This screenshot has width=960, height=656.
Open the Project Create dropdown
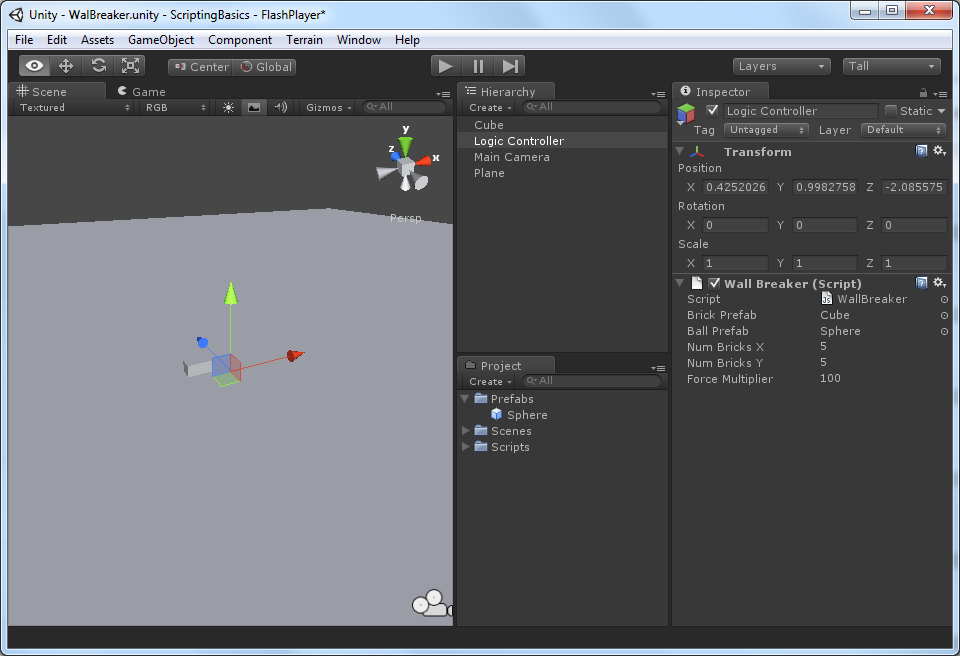coord(490,381)
